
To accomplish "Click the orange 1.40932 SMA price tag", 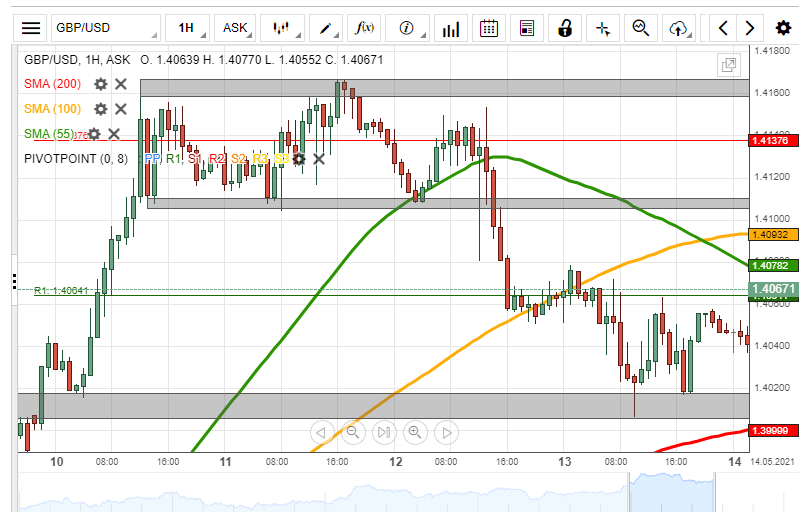I will [774, 235].
